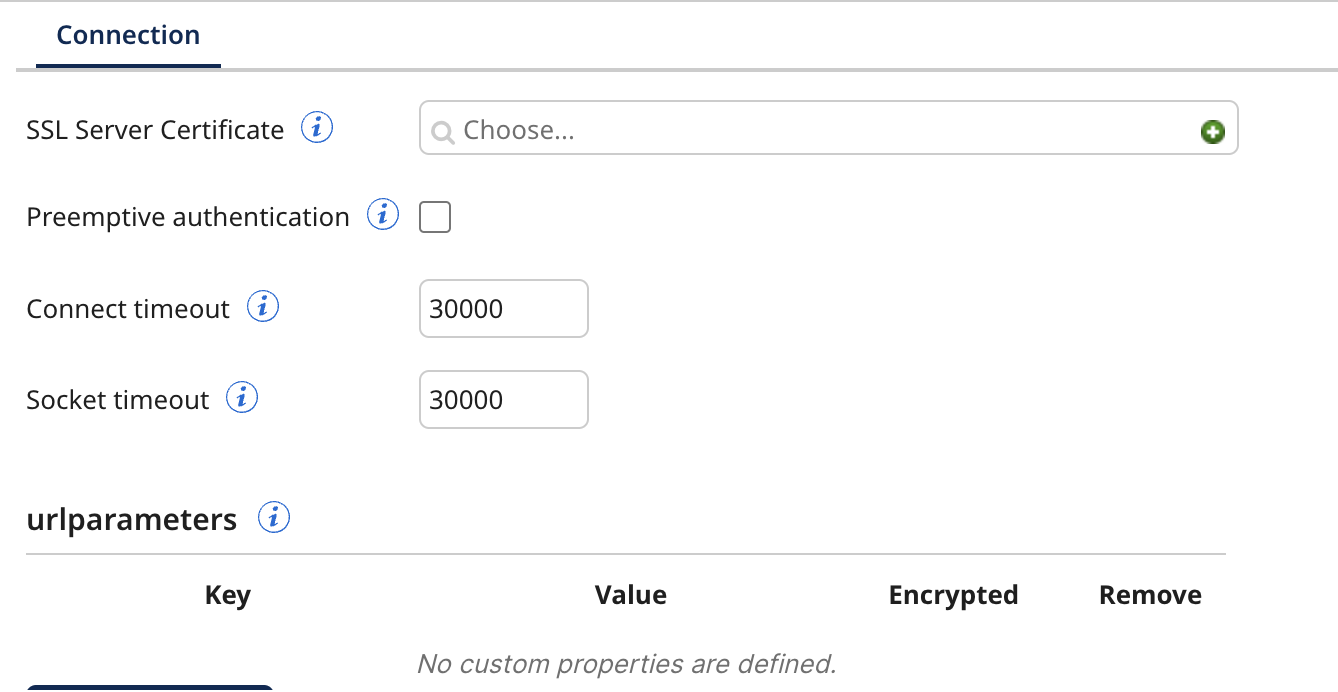
Task: Click the Preemptive authentication label
Action: [x=188, y=217]
